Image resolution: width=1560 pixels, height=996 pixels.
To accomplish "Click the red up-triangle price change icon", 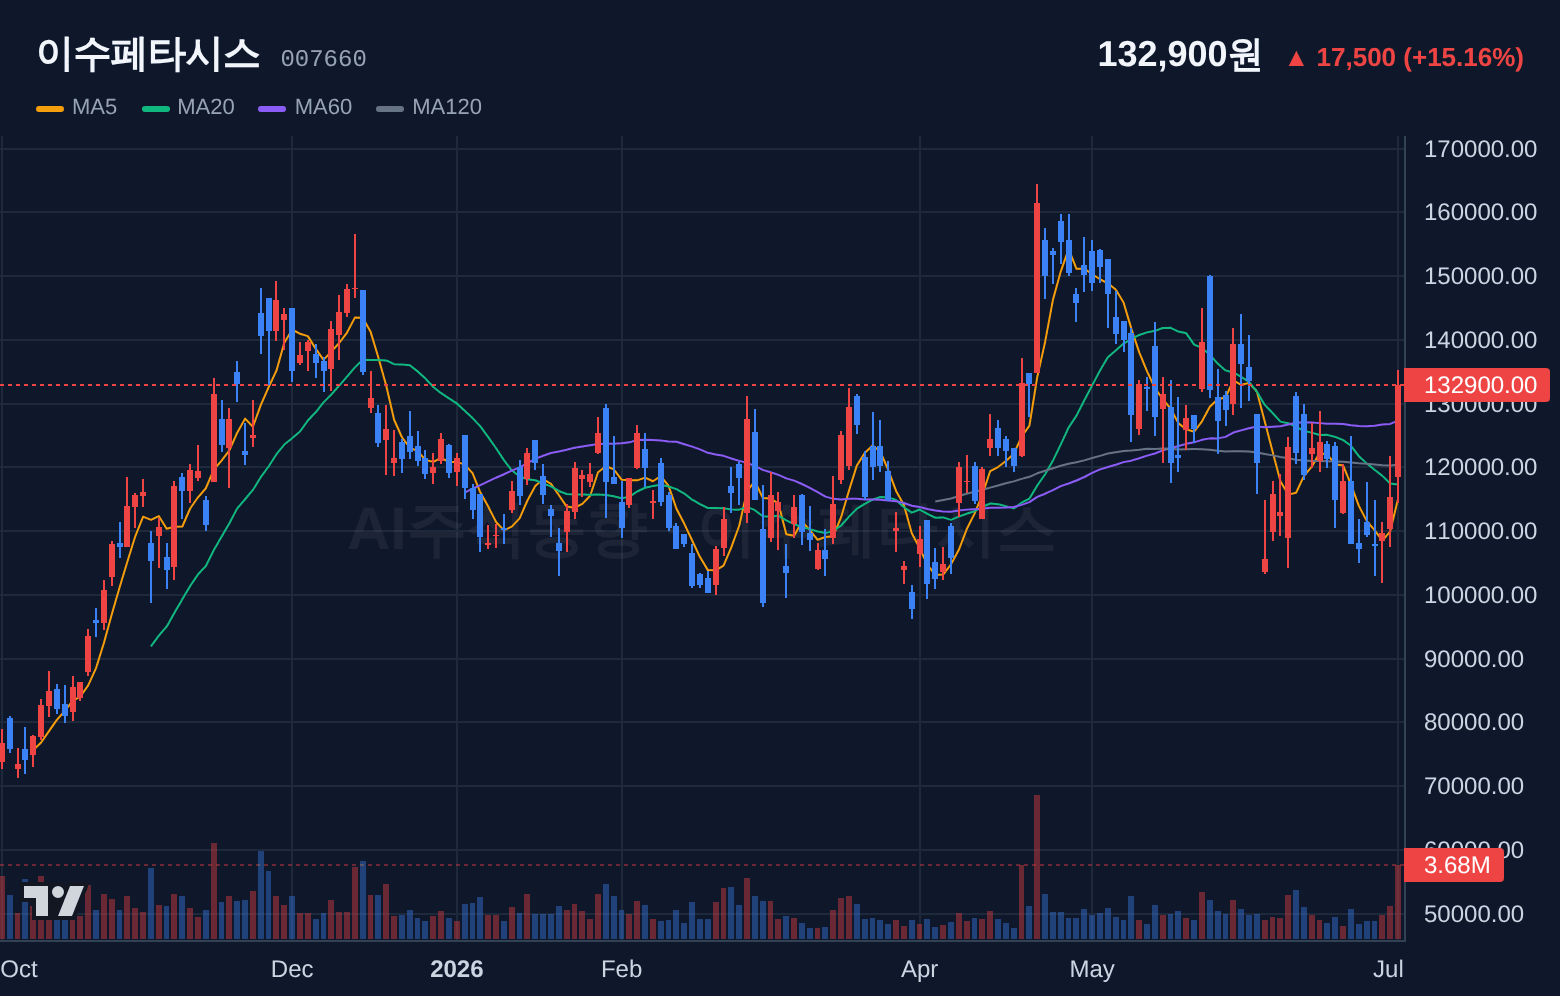I will [x=1296, y=59].
